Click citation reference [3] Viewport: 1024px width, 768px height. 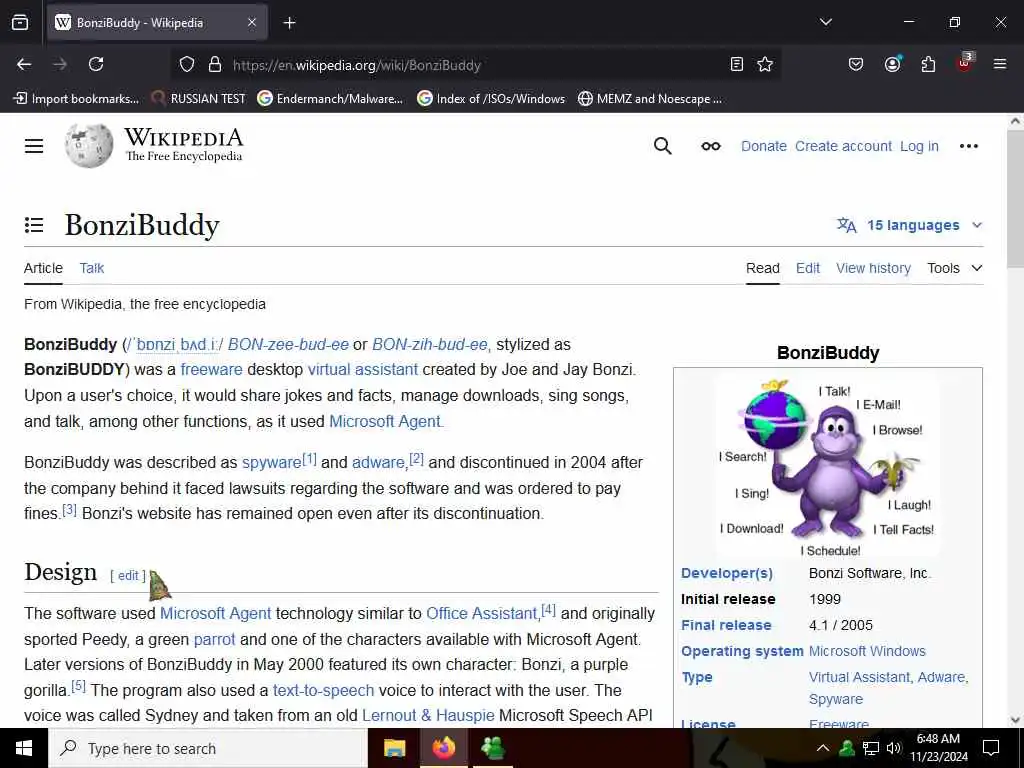point(69,510)
